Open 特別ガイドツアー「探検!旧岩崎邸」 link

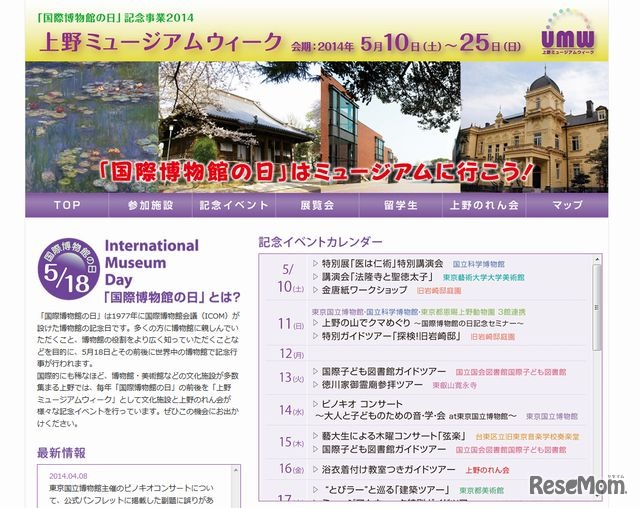[x=391, y=336]
